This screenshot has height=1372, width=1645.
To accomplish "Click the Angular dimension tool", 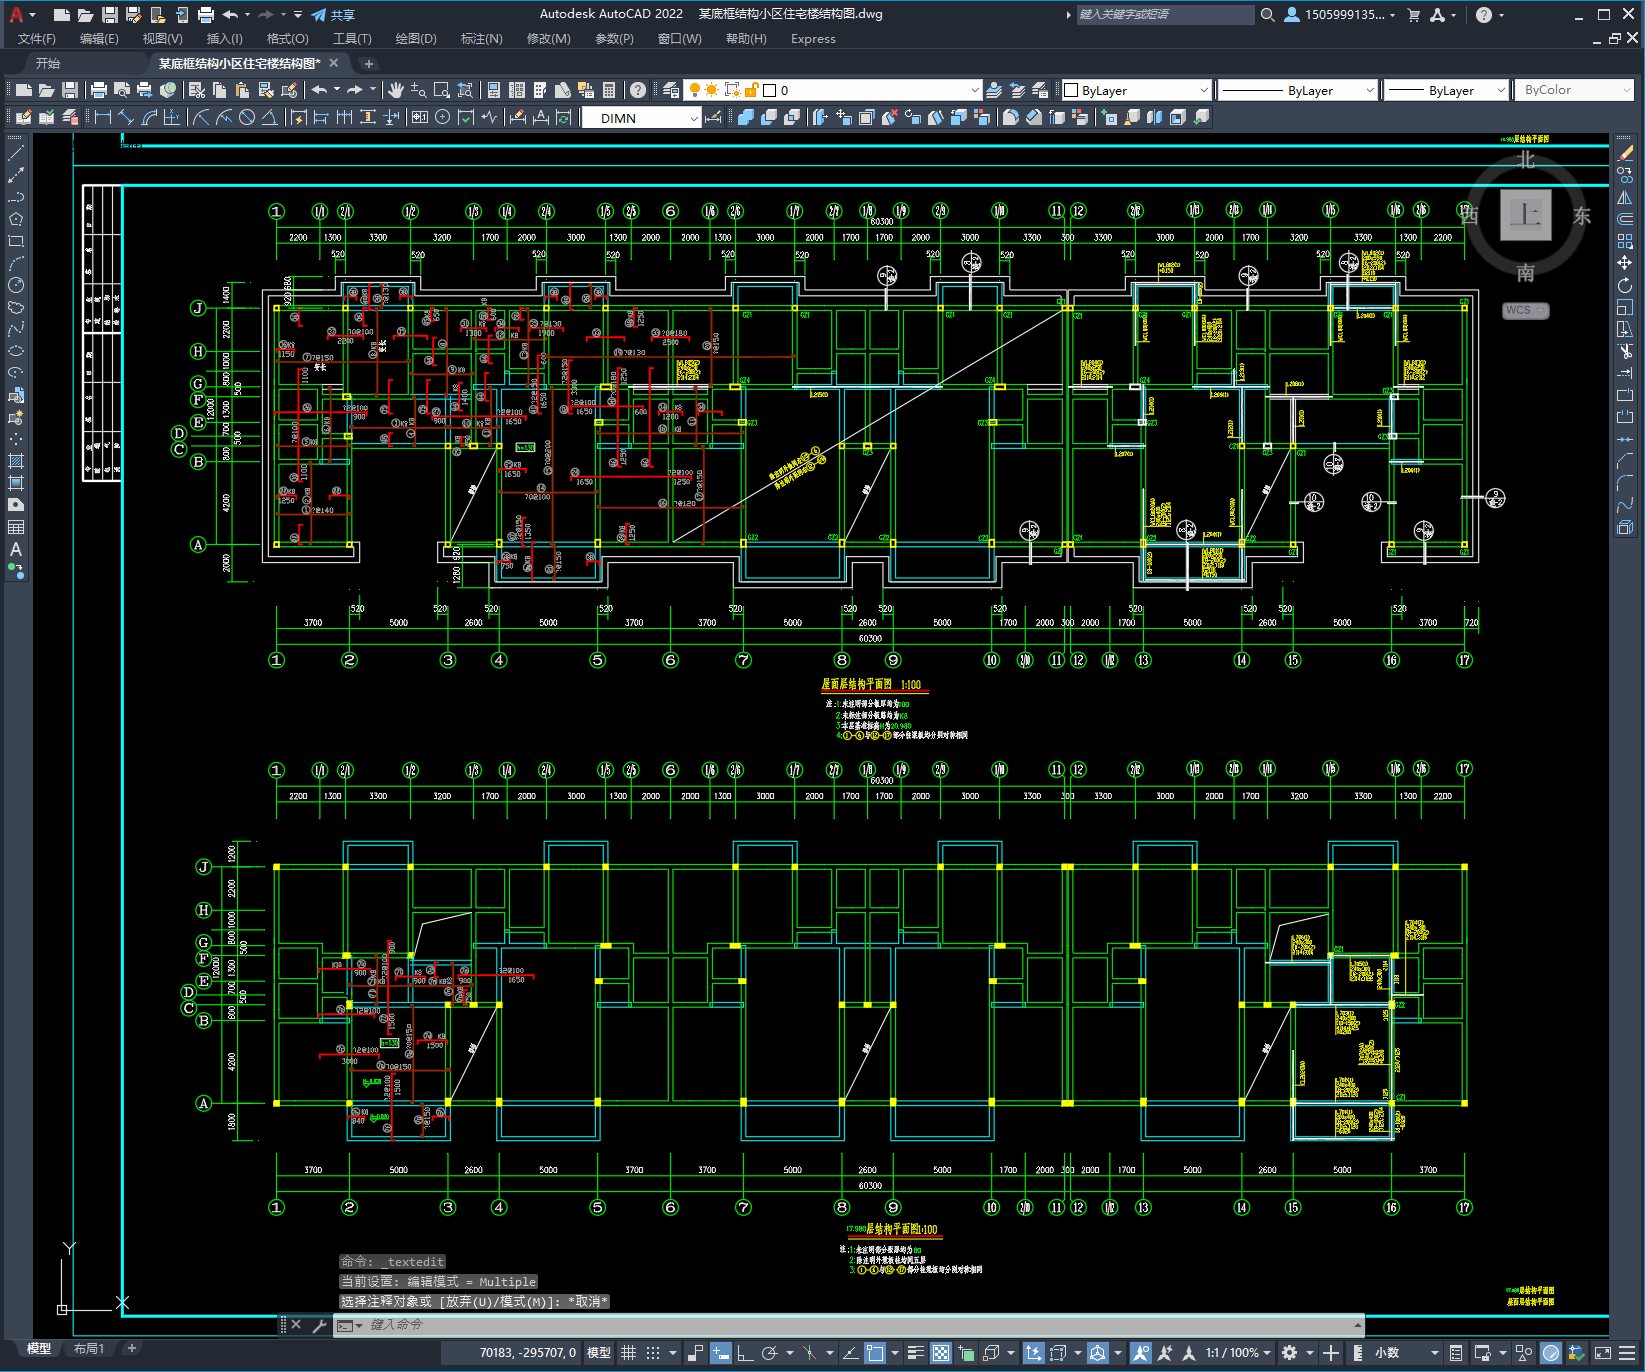I will point(269,117).
